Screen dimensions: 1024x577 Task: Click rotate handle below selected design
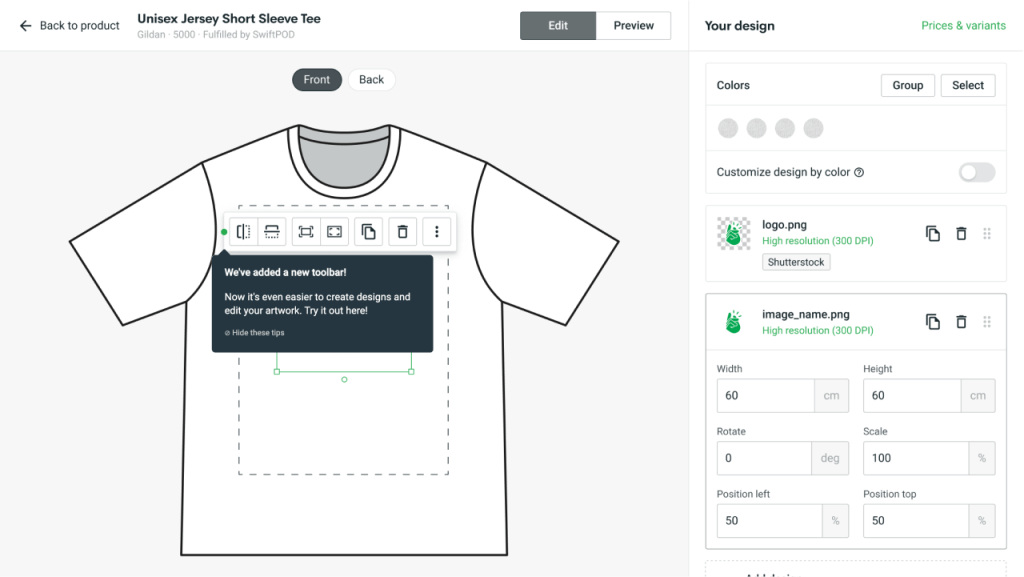(x=344, y=380)
